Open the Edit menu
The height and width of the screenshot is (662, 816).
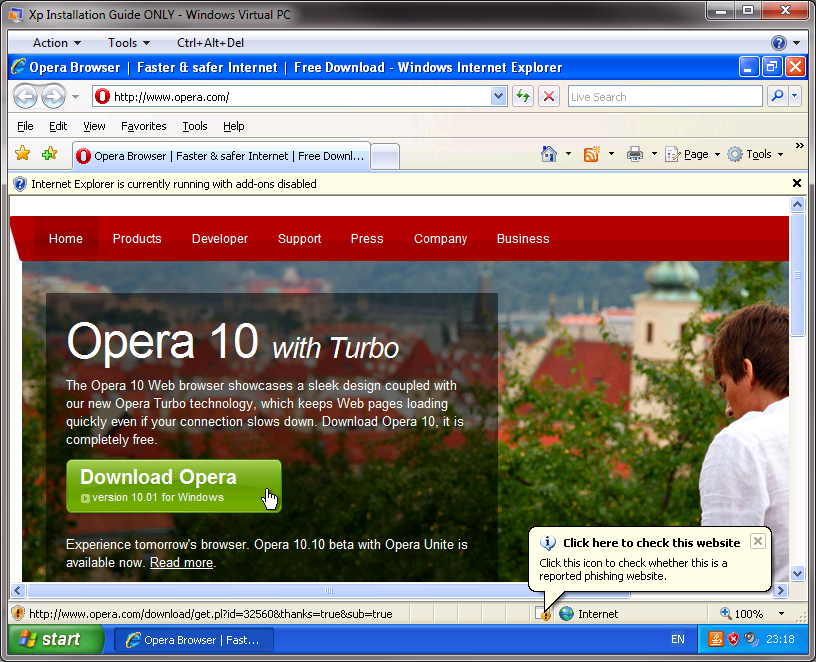58,126
